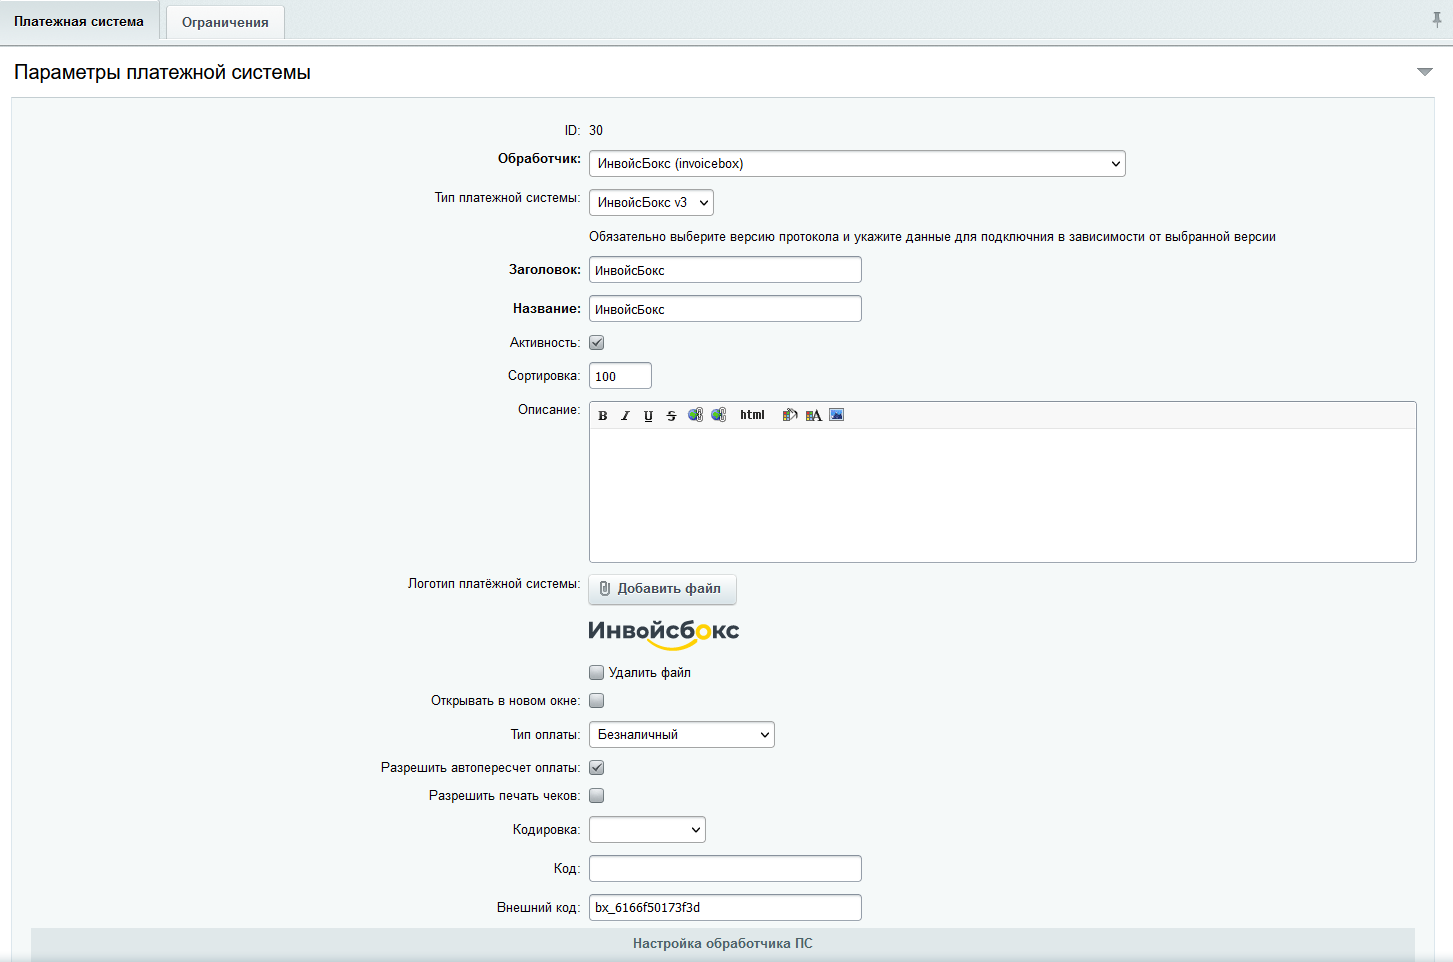
Task: Open the Обработчик dropdown list
Action: tap(857, 164)
